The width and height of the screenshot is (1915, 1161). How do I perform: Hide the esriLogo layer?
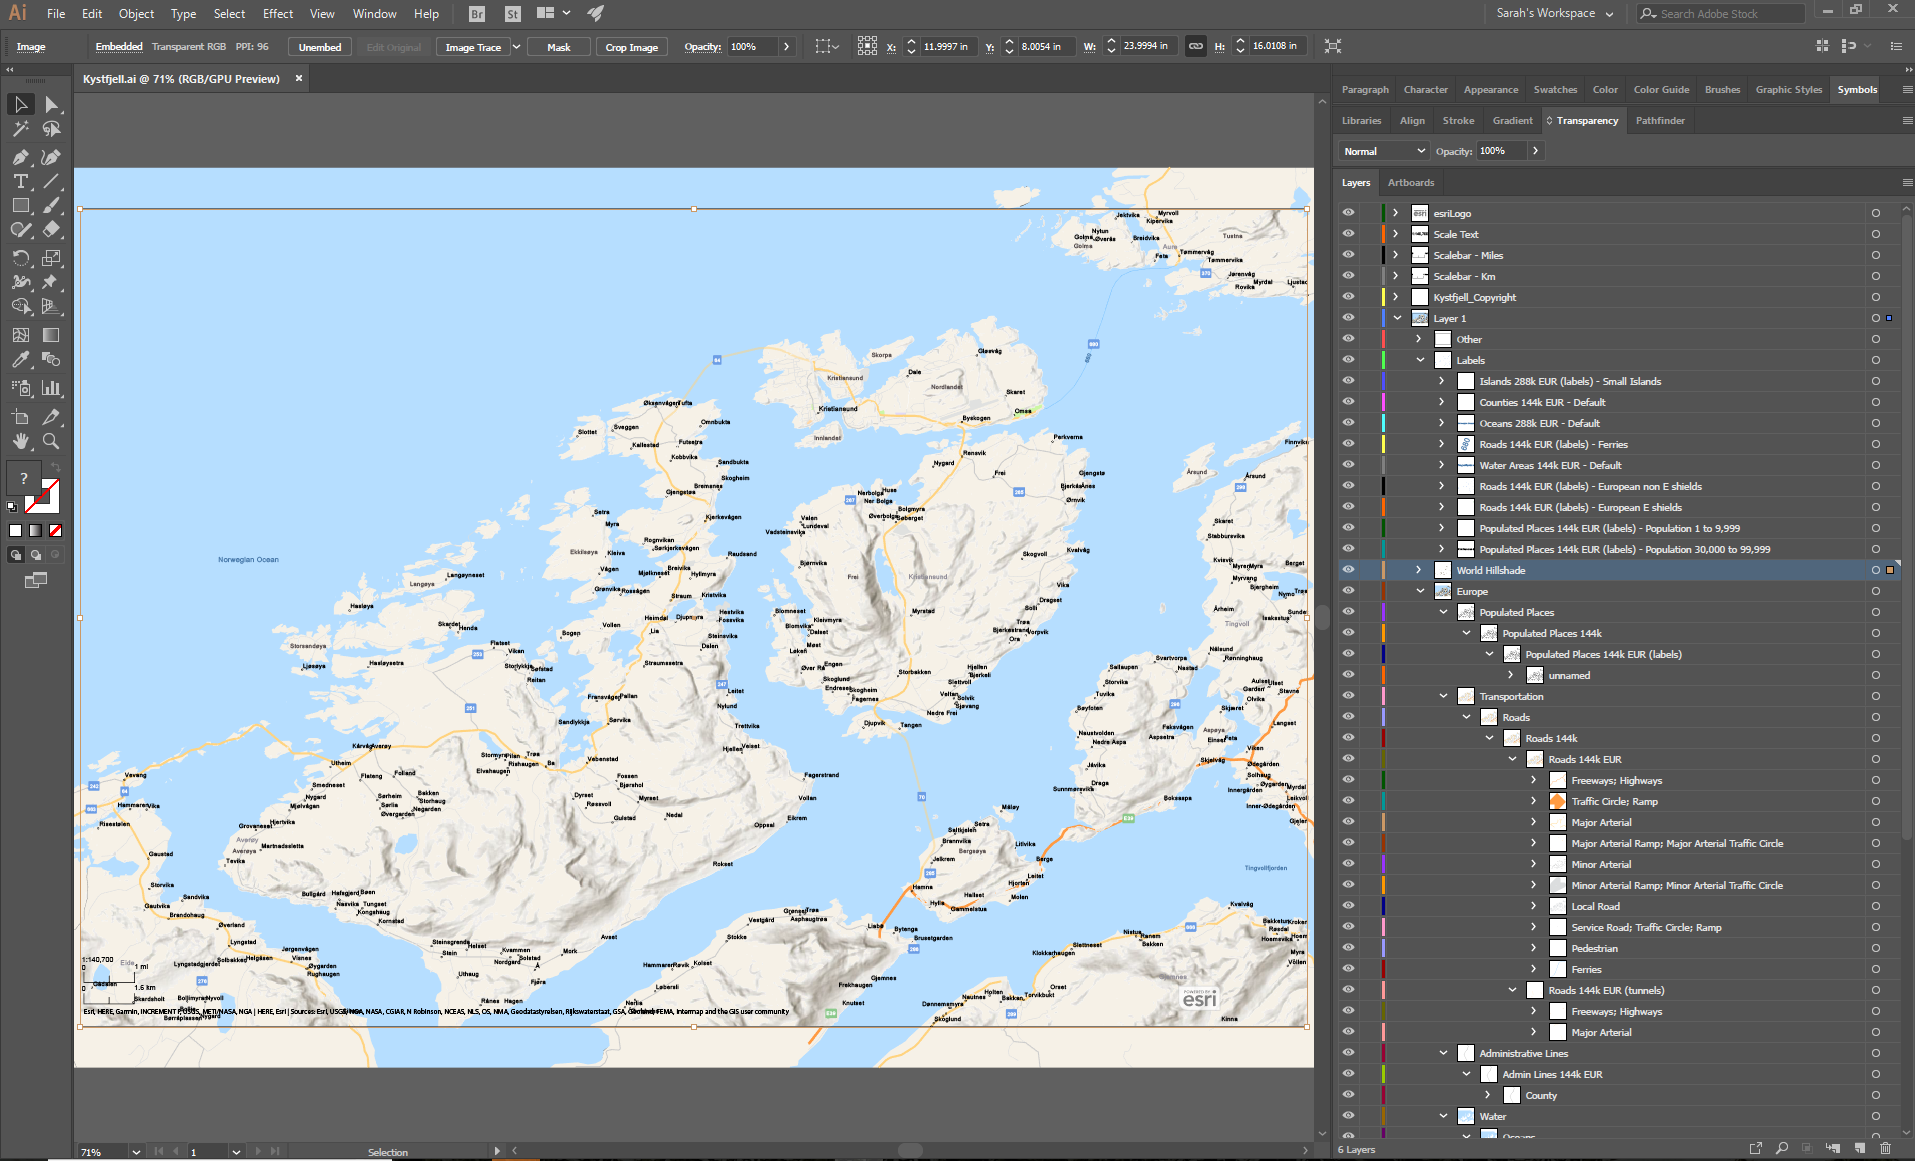click(1348, 213)
